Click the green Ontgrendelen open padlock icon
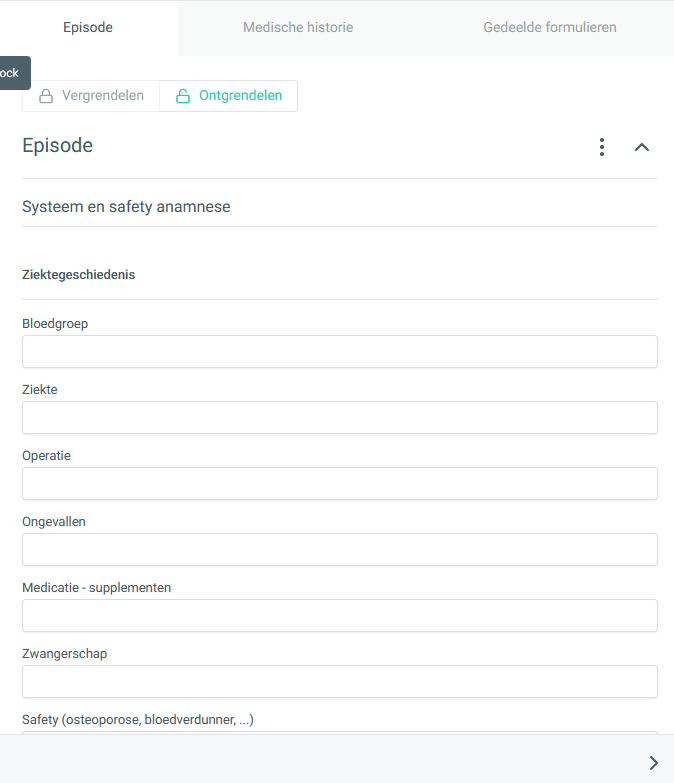The image size is (674, 783). point(183,96)
